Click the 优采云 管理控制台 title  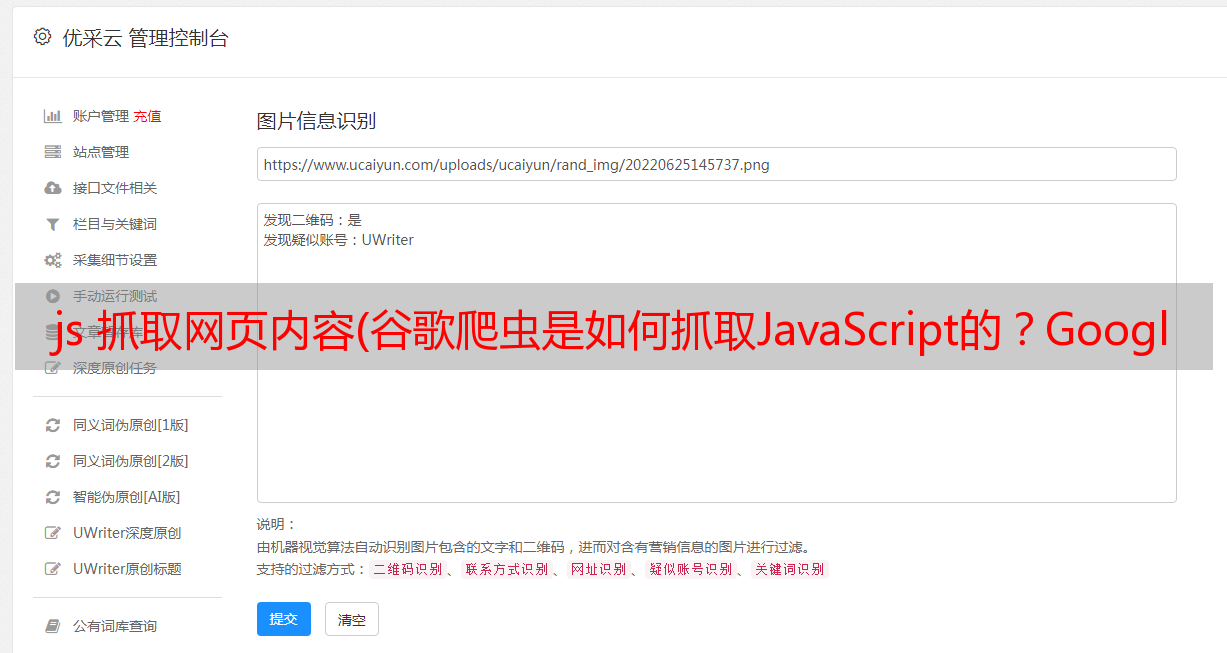coord(145,38)
